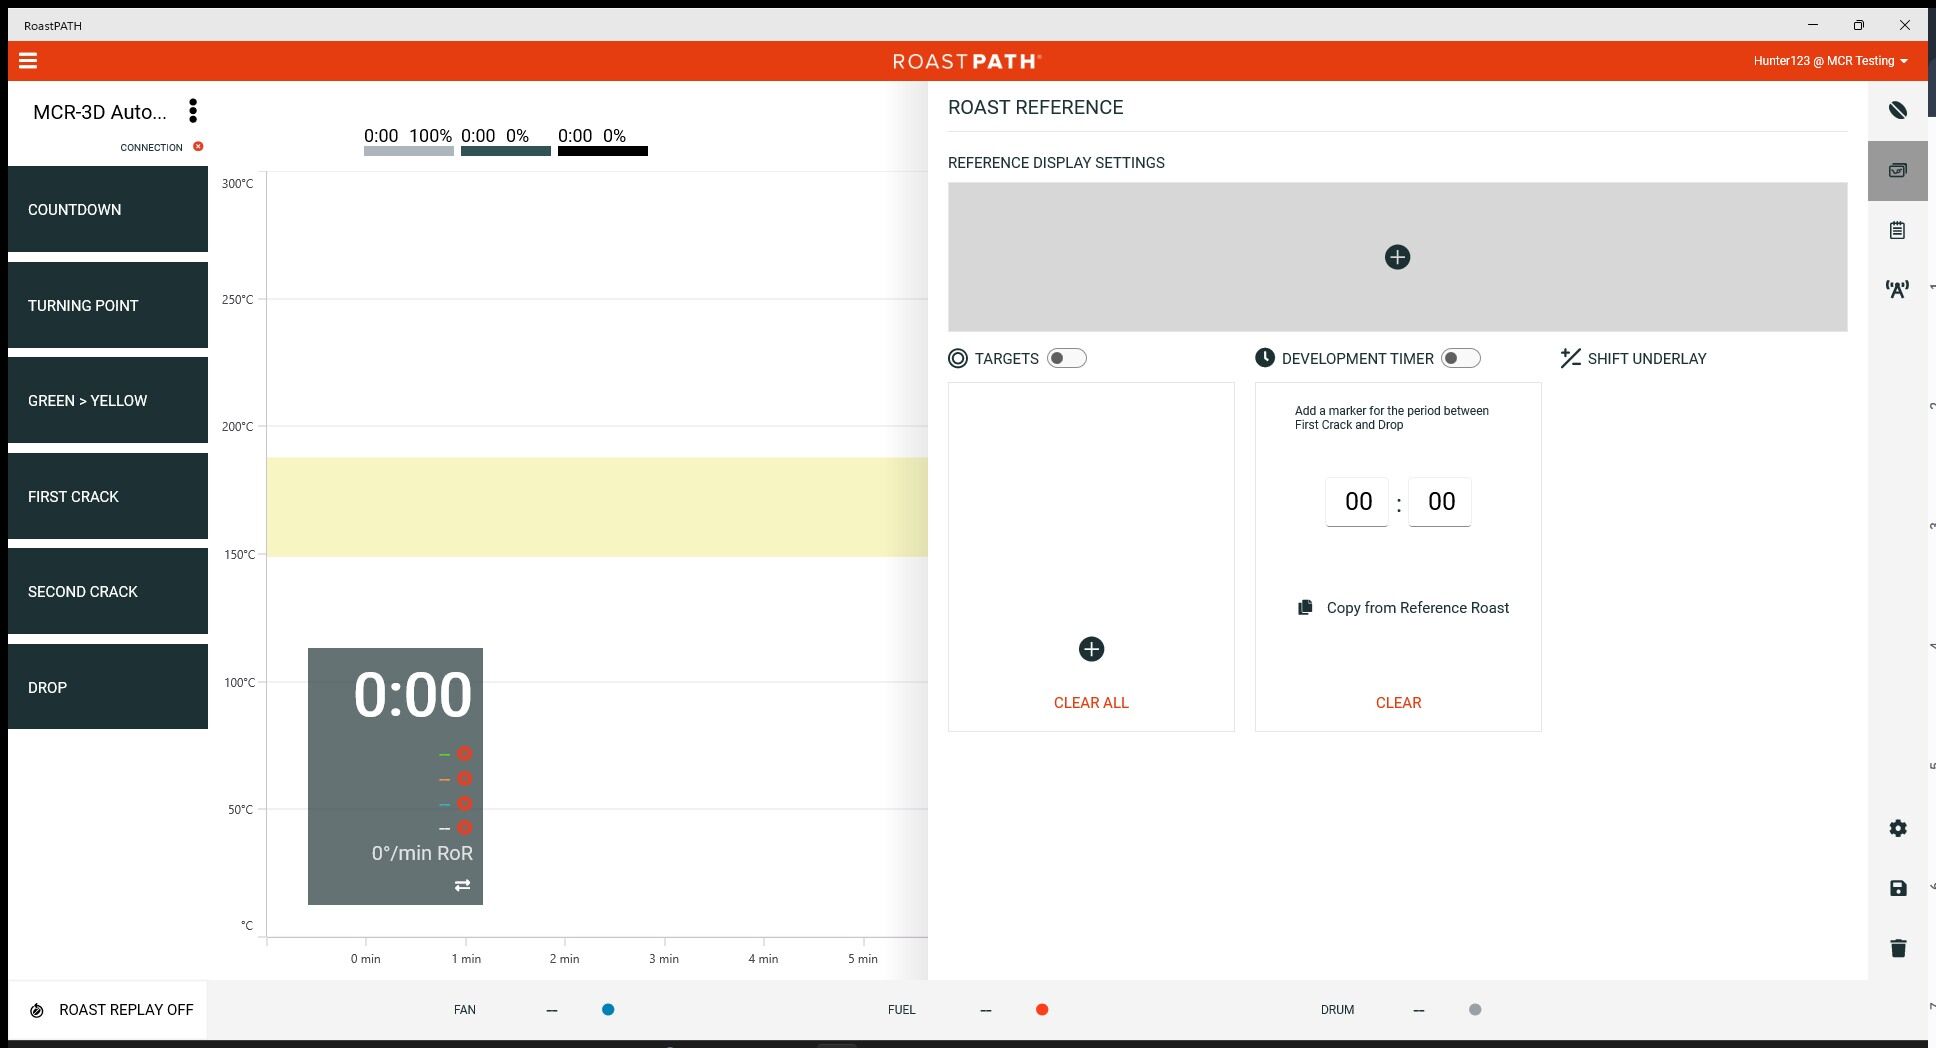Open the notes clipboard sidebar panel
Image resolution: width=1936 pixels, height=1048 pixels.
1897,231
